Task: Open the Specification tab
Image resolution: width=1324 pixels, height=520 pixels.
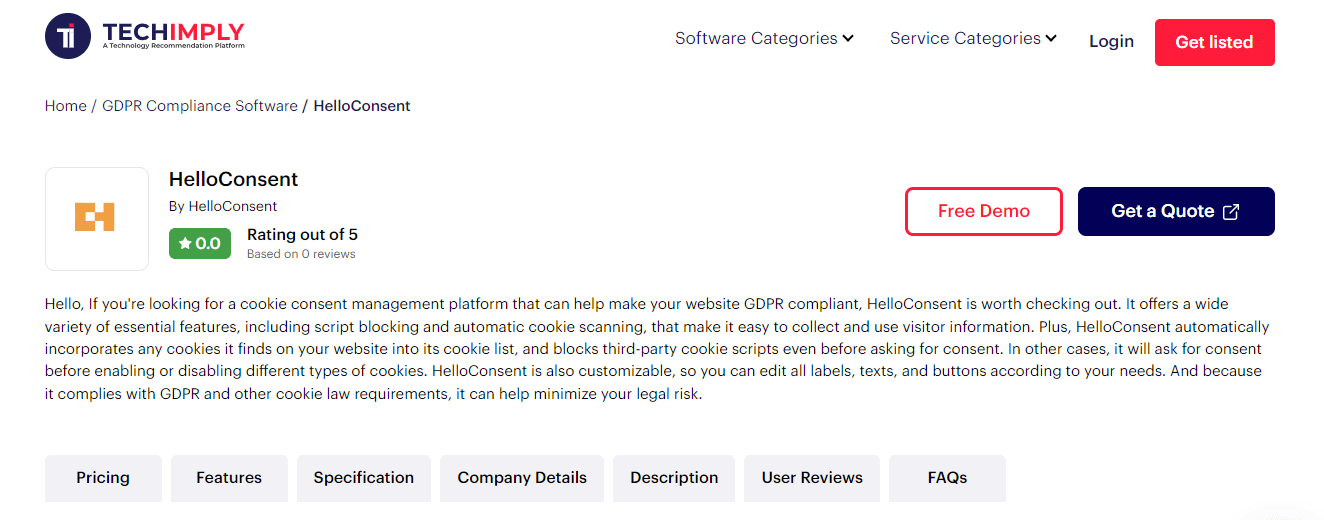Action: coord(363,478)
